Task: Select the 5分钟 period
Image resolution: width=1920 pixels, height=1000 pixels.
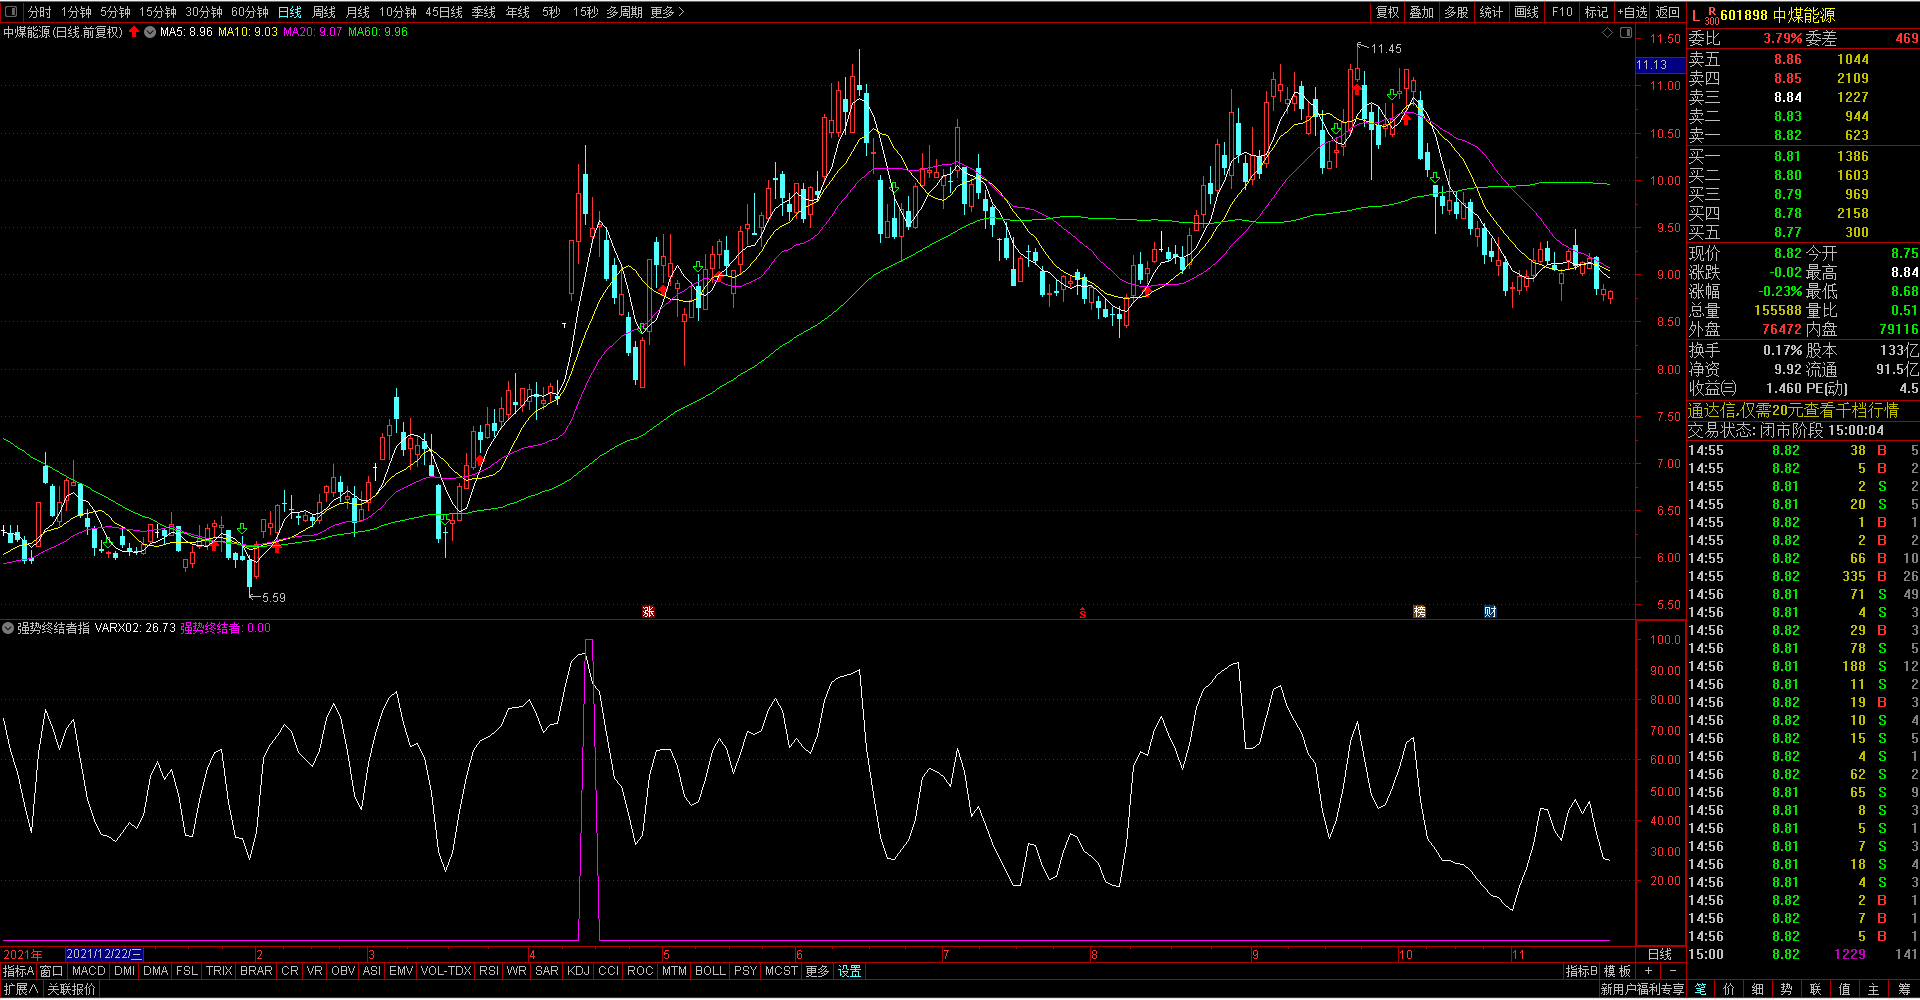Action: coord(115,12)
